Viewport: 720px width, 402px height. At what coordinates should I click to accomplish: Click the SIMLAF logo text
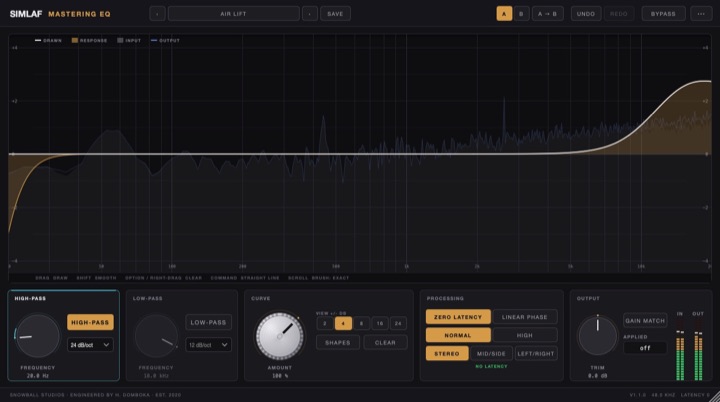click(x=26, y=14)
